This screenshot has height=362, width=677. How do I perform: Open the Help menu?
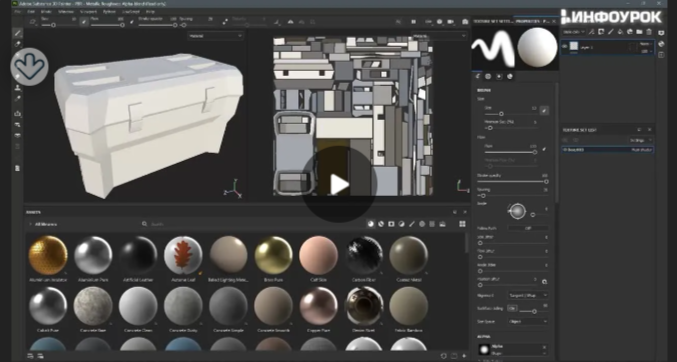(150, 12)
